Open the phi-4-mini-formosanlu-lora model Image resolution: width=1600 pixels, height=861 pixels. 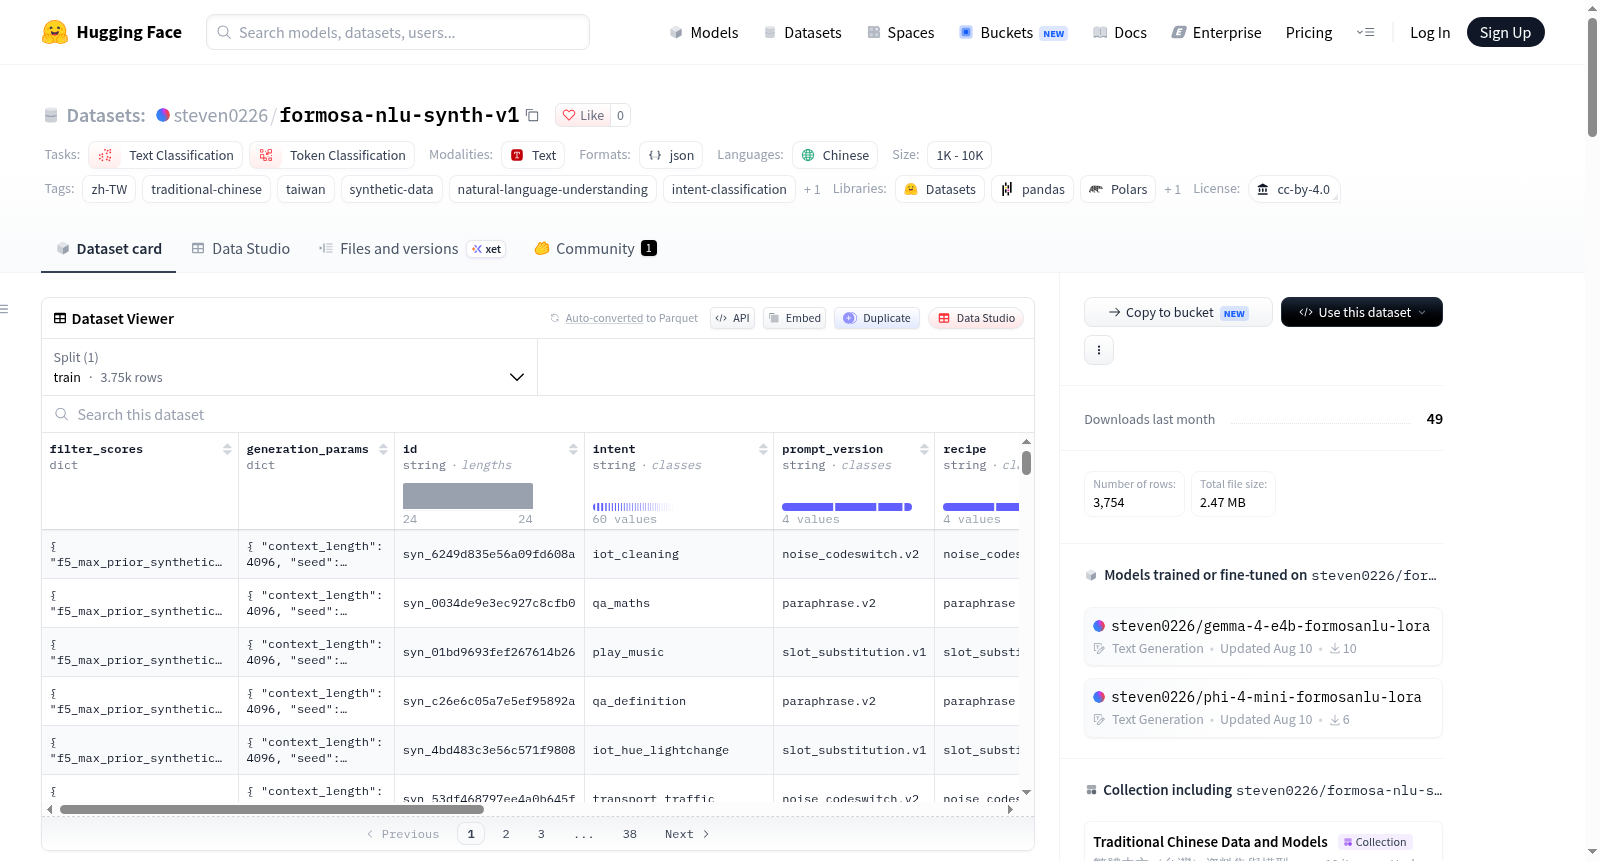tap(1264, 707)
